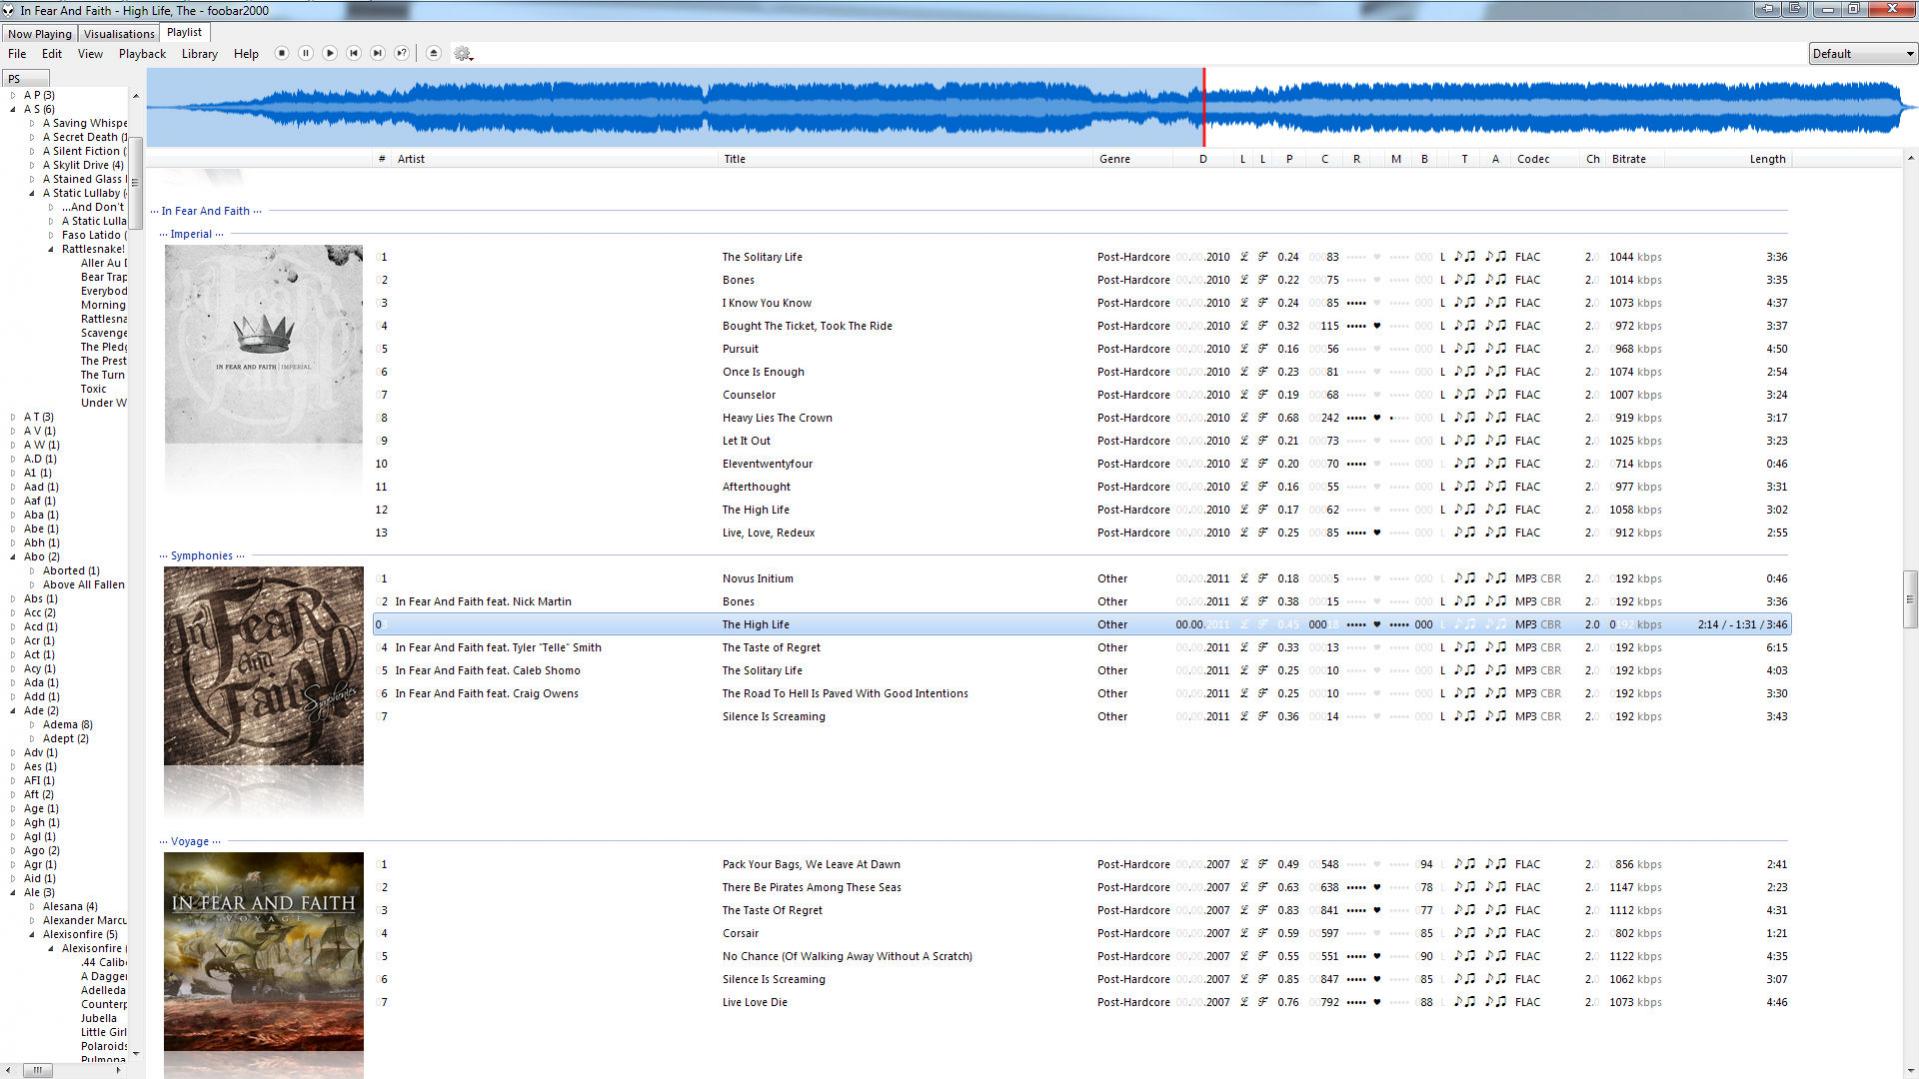Open the gear settings toolbar menu
The image size is (1919, 1079).
(462, 54)
